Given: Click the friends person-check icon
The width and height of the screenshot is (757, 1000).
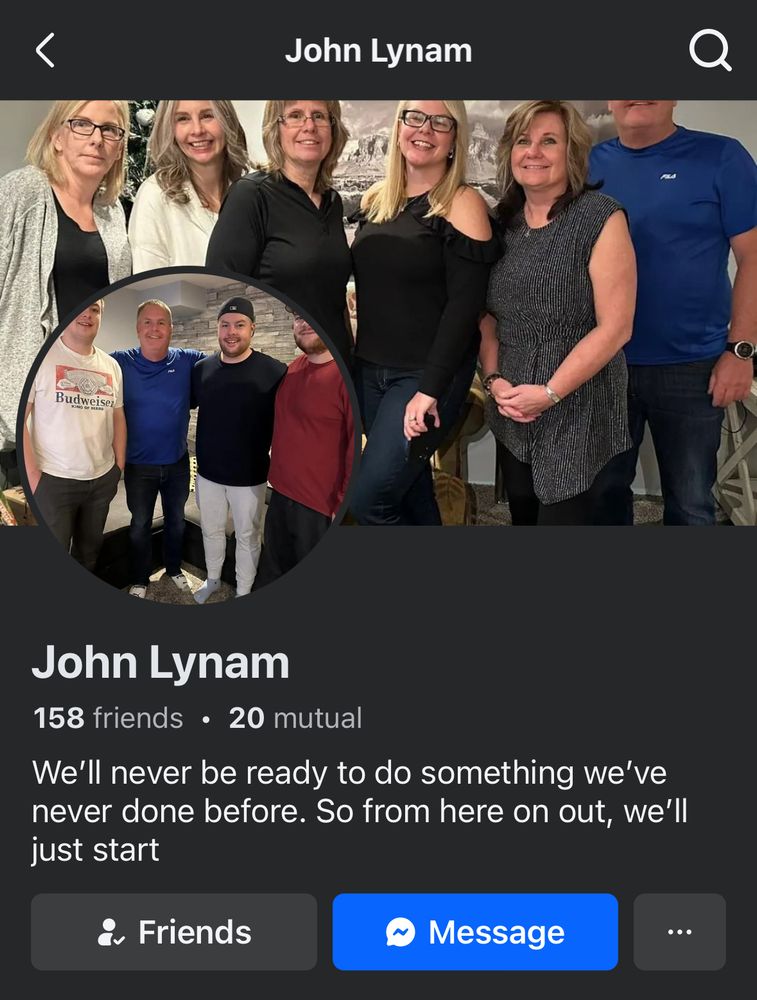Looking at the screenshot, I should [x=111, y=932].
